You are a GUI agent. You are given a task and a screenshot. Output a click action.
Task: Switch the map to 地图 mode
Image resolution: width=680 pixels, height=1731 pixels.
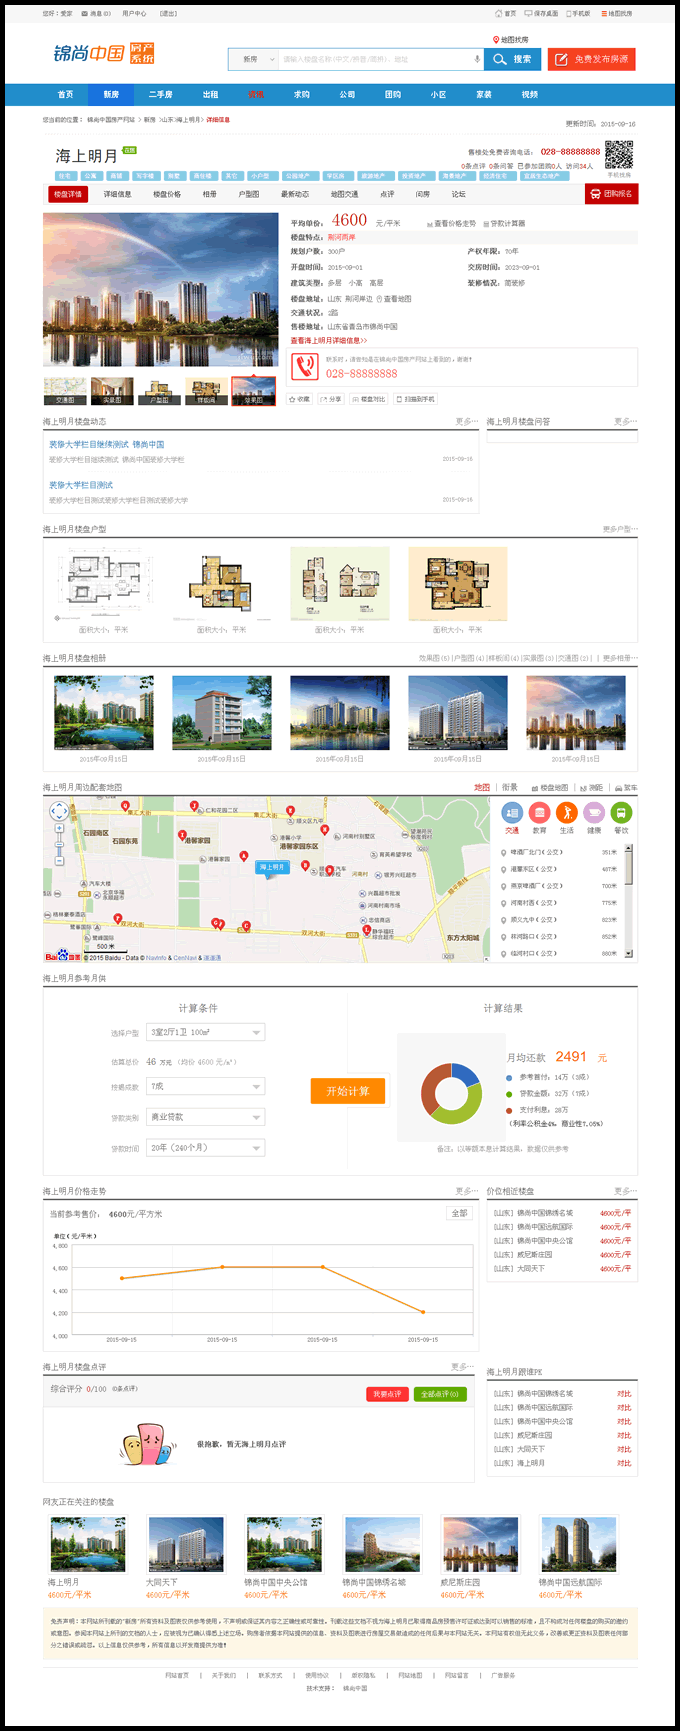(482, 787)
